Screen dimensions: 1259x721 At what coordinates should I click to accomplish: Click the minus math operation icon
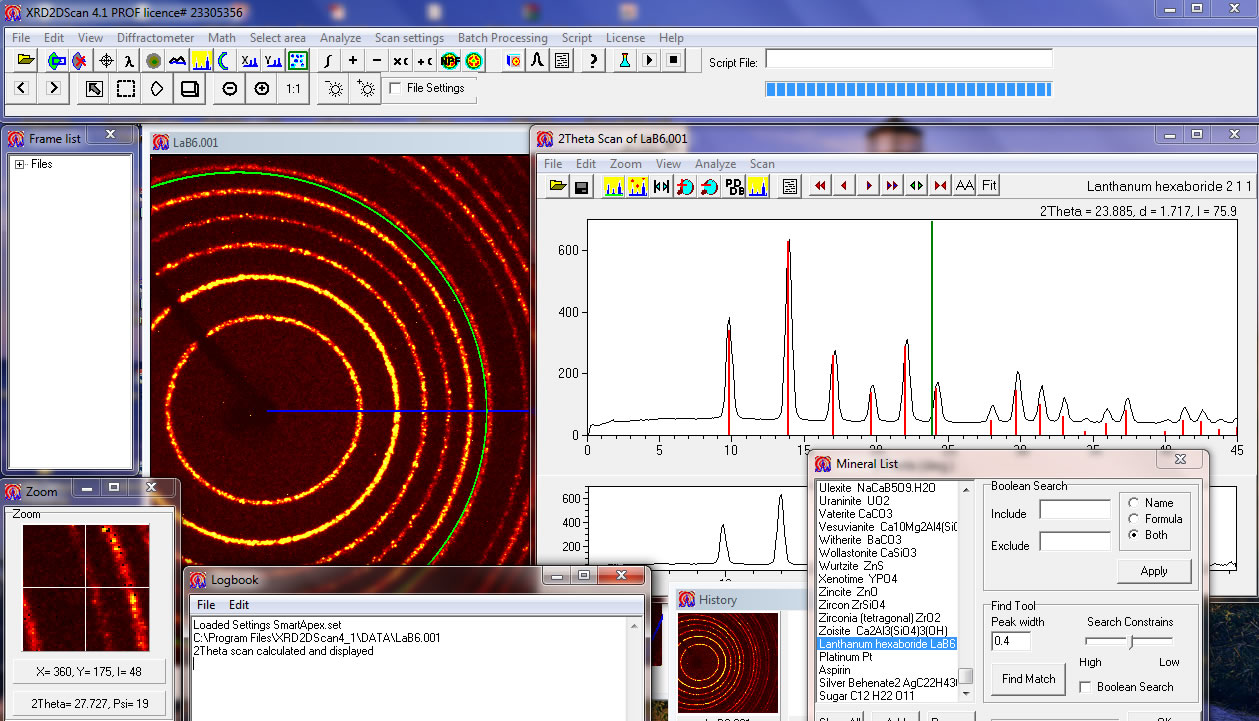[x=376, y=61]
